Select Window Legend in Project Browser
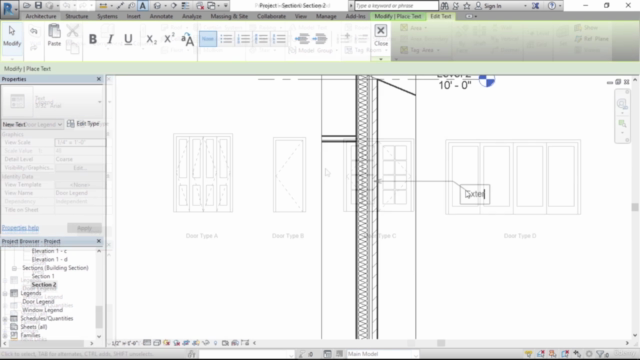Viewport: 640px width, 360px height. (42, 310)
